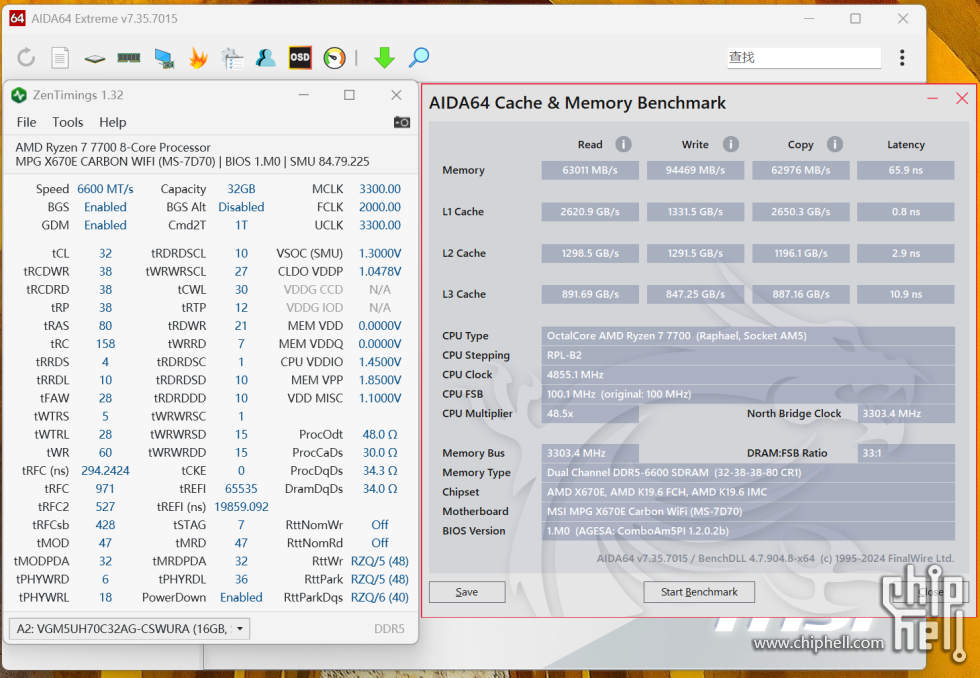Click the Start Benchmark button
Screen dimensions: 980x678
pyautogui.click(x=699, y=592)
